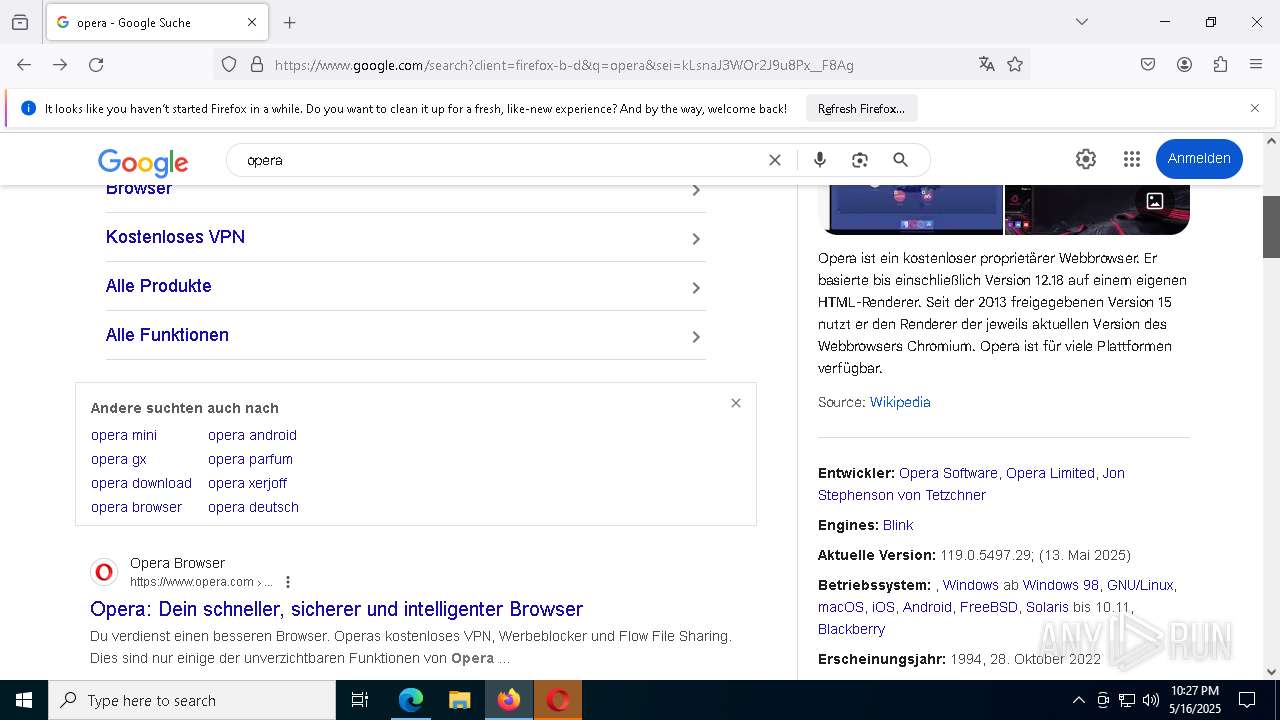Screen dimensions: 1280x720
Task: Open Windows Start menu
Action: (24, 700)
